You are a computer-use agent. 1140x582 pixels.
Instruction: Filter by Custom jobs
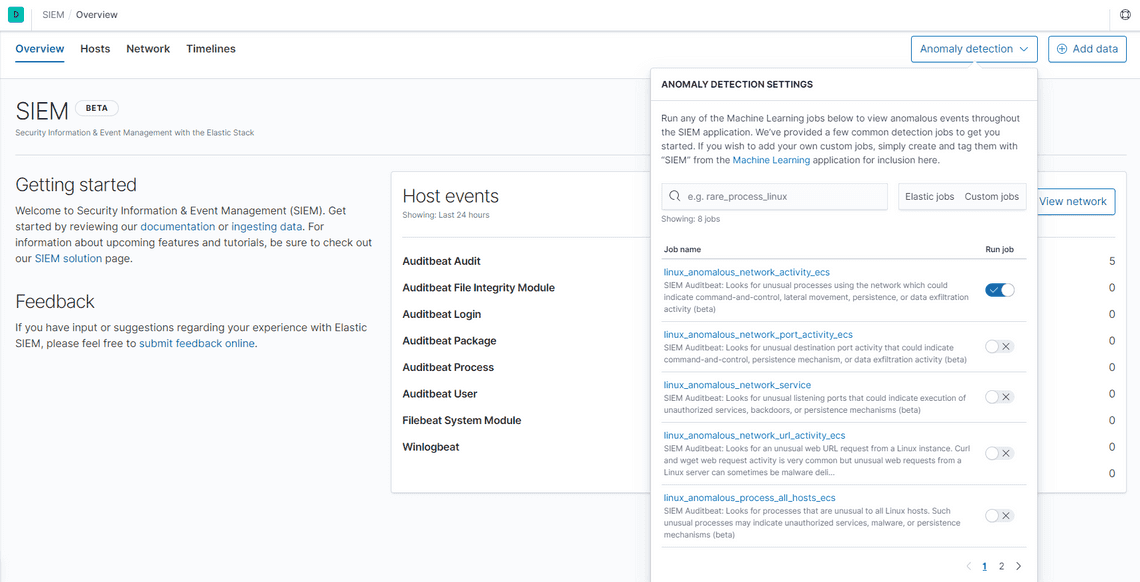tap(991, 197)
